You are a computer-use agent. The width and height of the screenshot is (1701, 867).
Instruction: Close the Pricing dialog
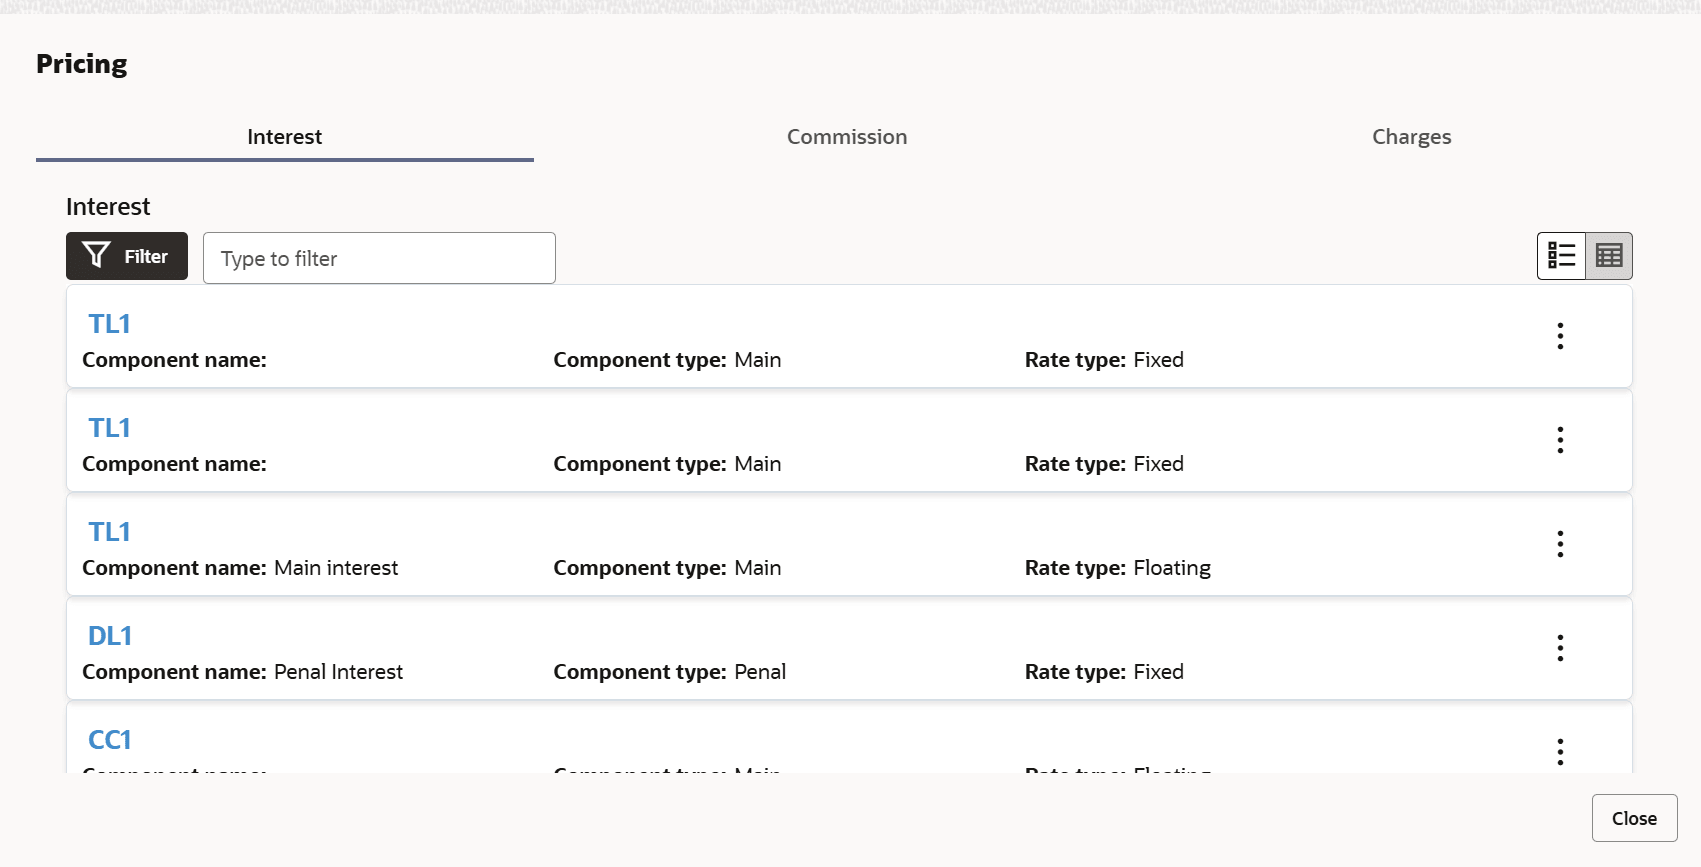[1634, 818]
